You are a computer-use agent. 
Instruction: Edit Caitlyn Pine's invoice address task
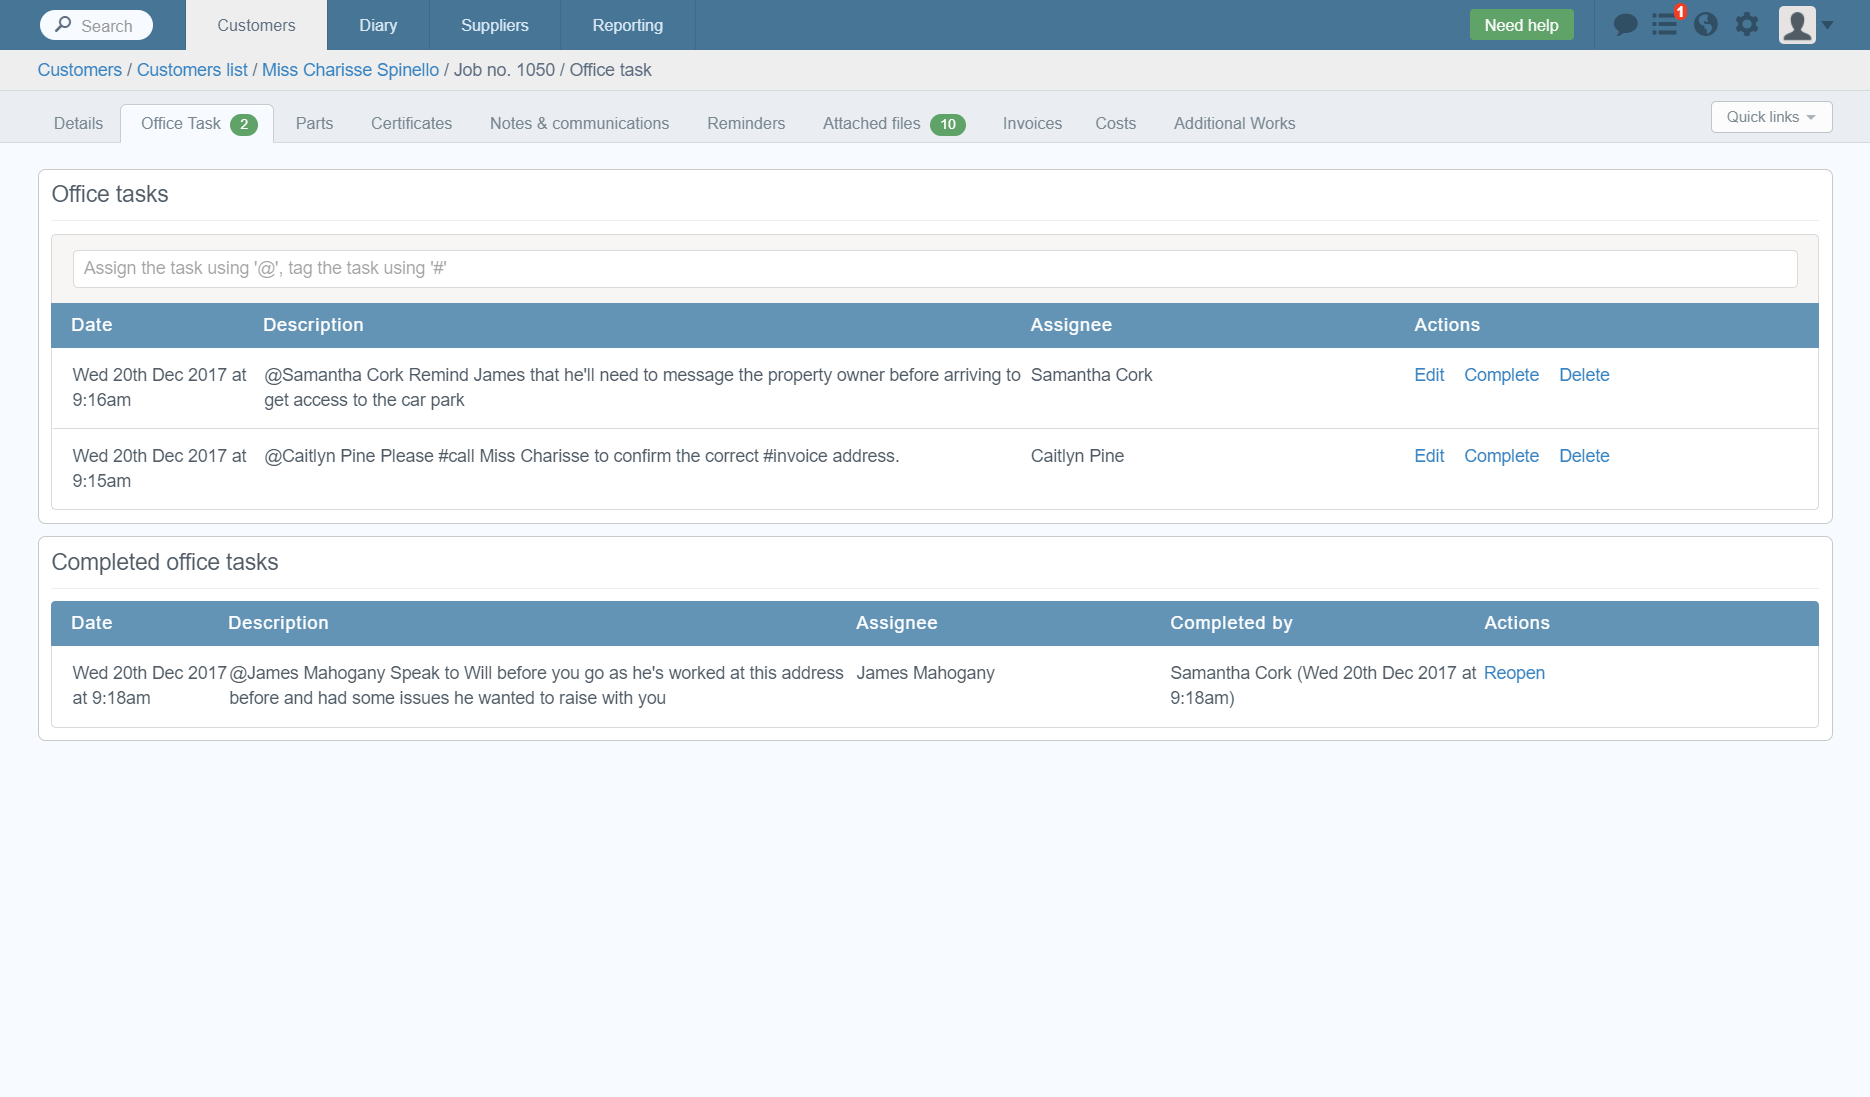click(1428, 456)
